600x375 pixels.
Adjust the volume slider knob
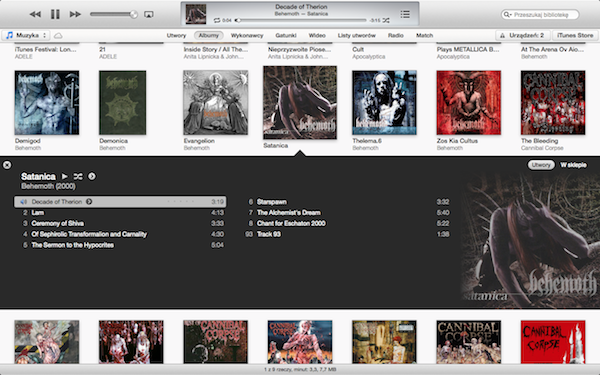[133, 15]
